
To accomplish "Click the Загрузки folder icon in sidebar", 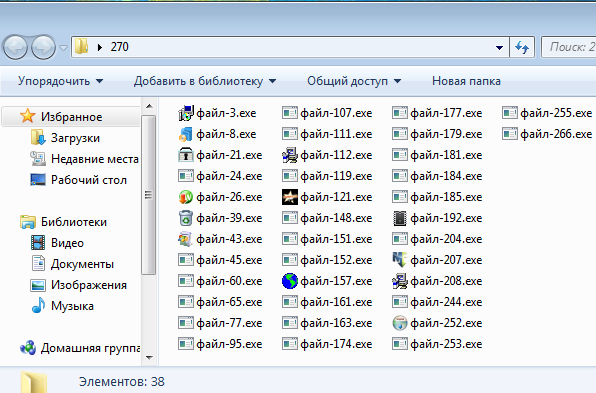I will click(38, 137).
